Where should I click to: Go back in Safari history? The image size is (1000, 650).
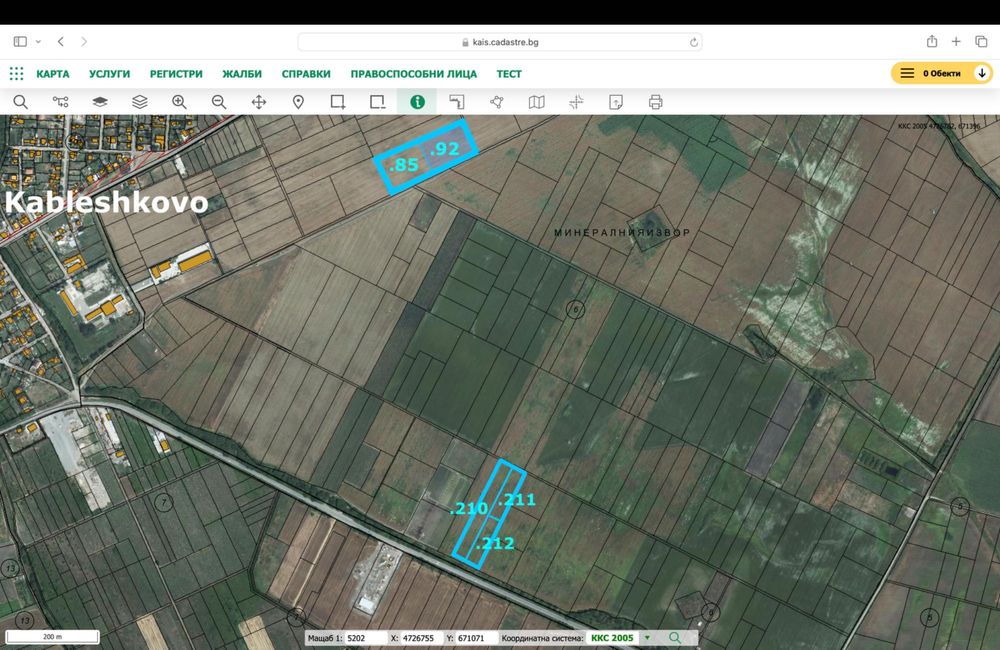click(x=61, y=41)
